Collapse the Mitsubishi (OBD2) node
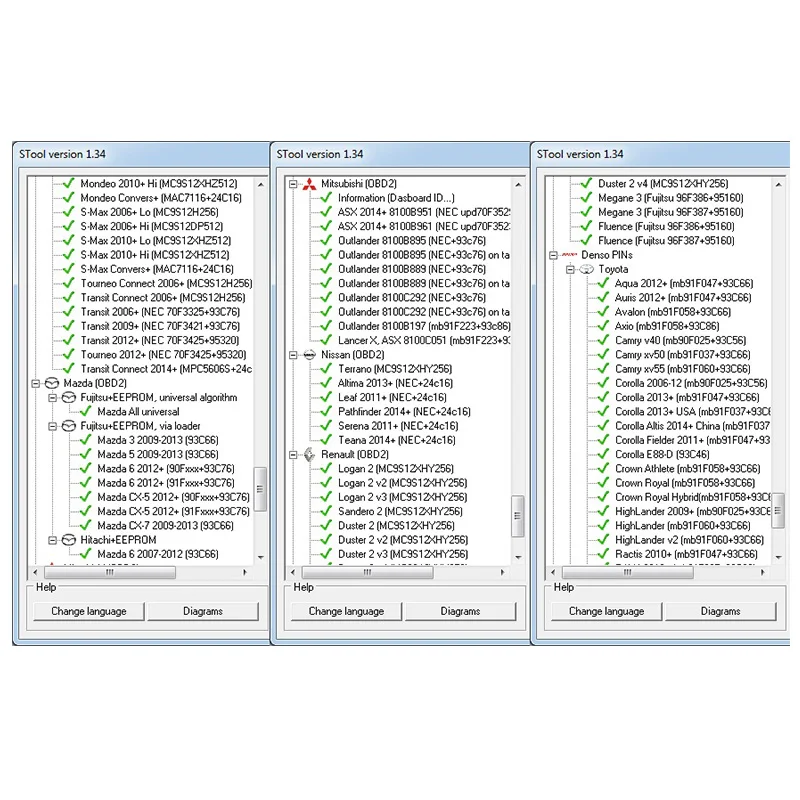This screenshot has height=800, width=800. click(293, 184)
